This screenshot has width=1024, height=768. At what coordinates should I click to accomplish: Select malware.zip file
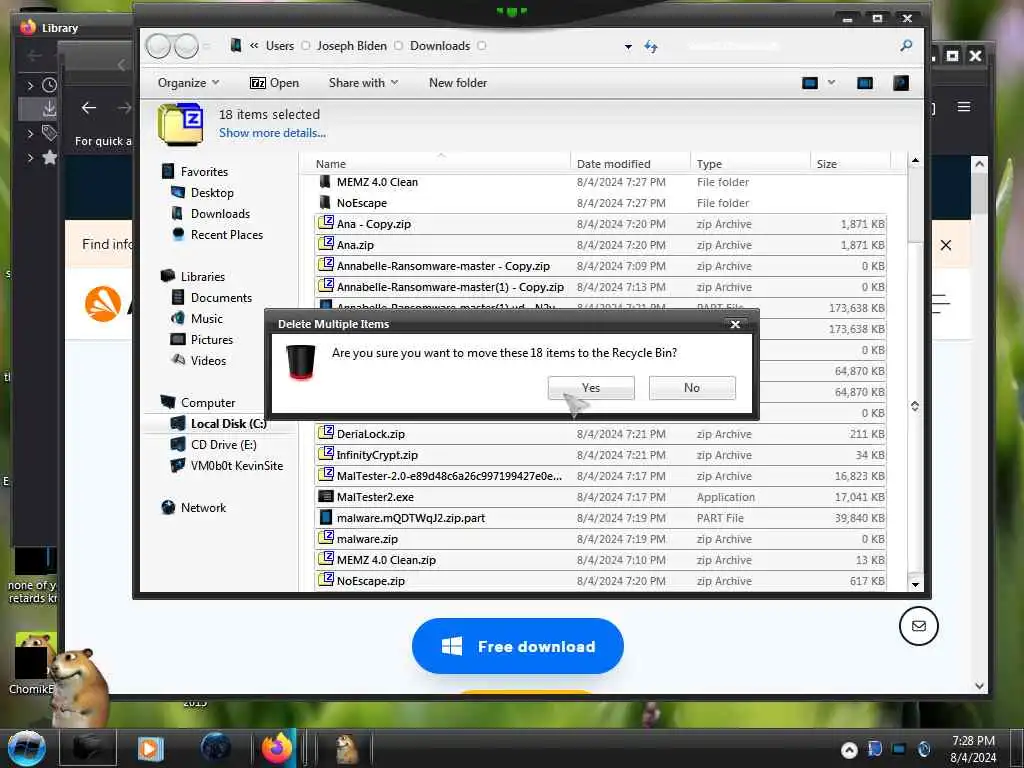(x=367, y=539)
